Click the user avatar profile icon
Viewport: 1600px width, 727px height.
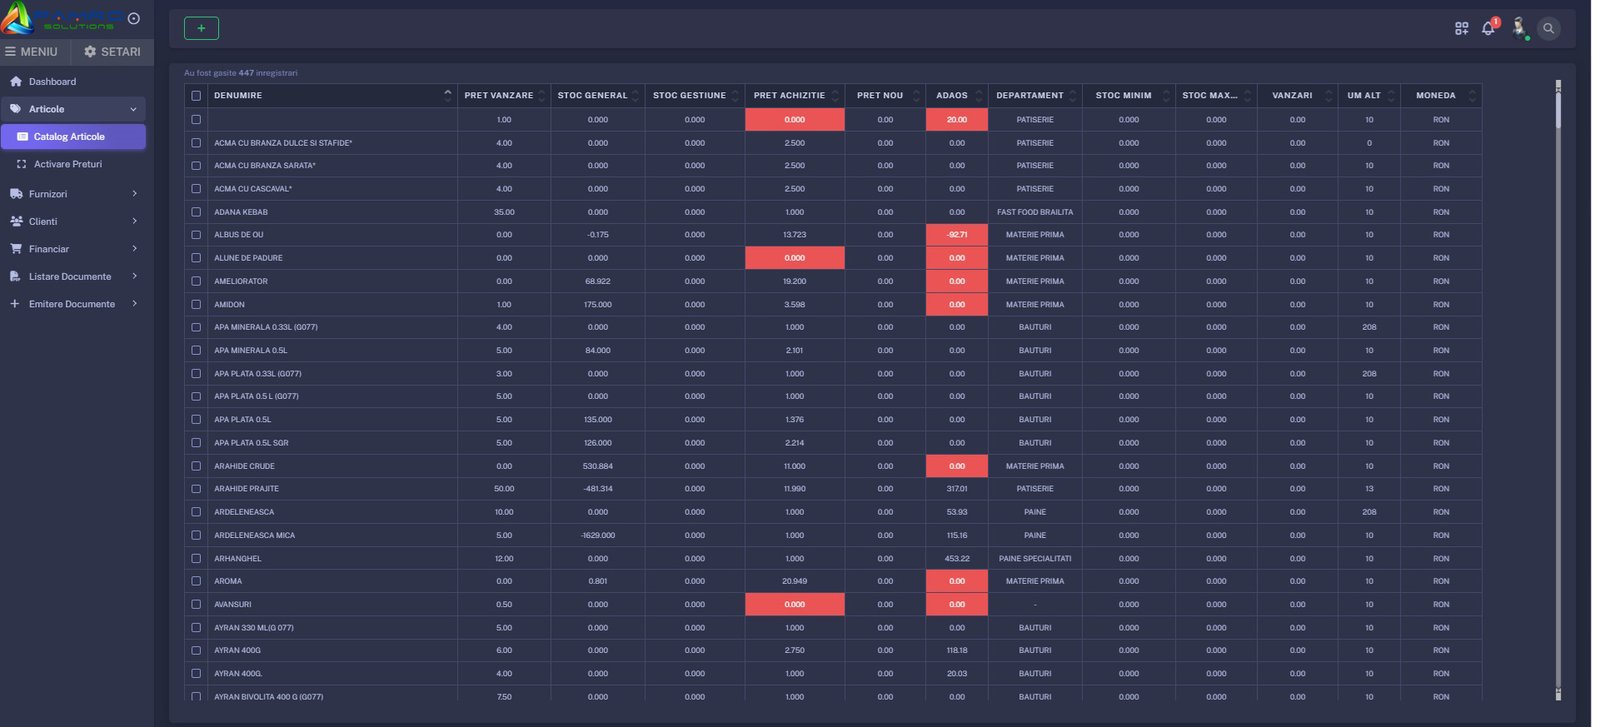1519,28
